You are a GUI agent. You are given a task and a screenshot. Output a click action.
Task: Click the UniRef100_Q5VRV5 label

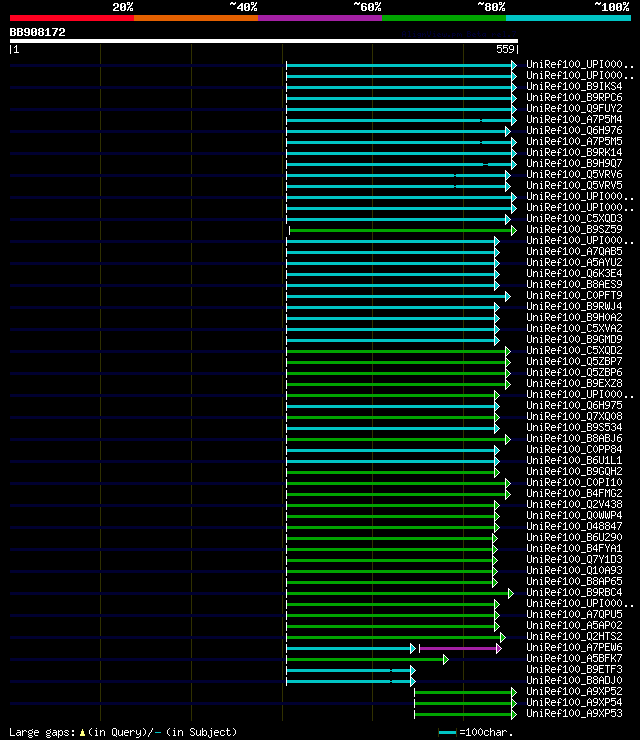pos(574,185)
